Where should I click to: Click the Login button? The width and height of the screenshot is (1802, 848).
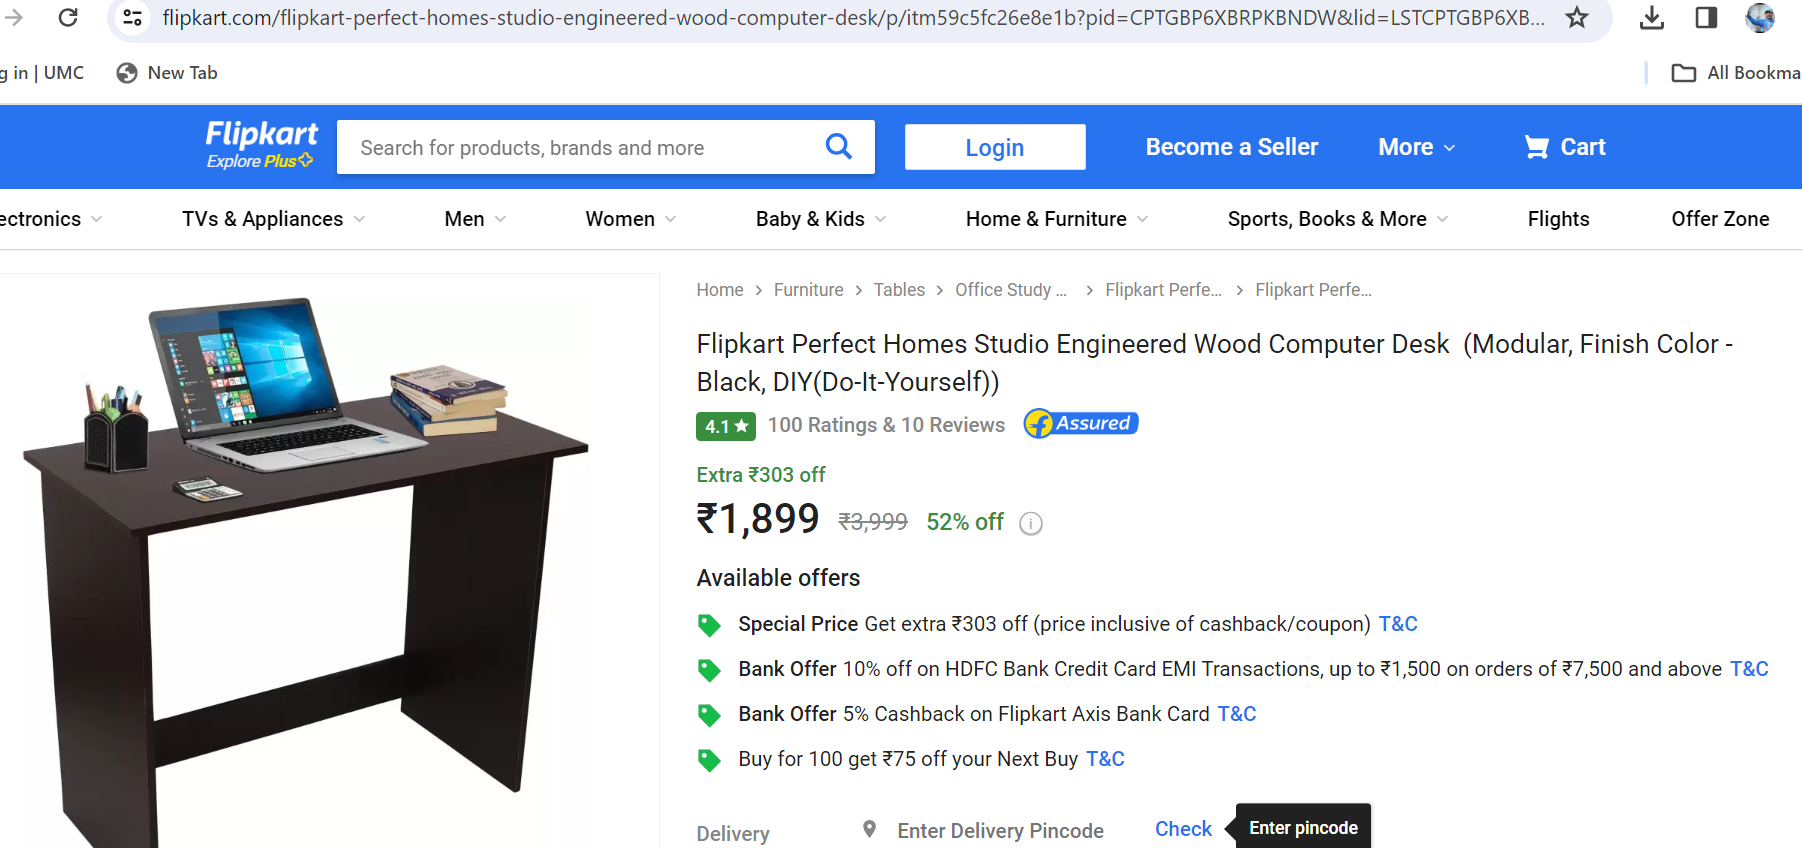[x=995, y=147]
